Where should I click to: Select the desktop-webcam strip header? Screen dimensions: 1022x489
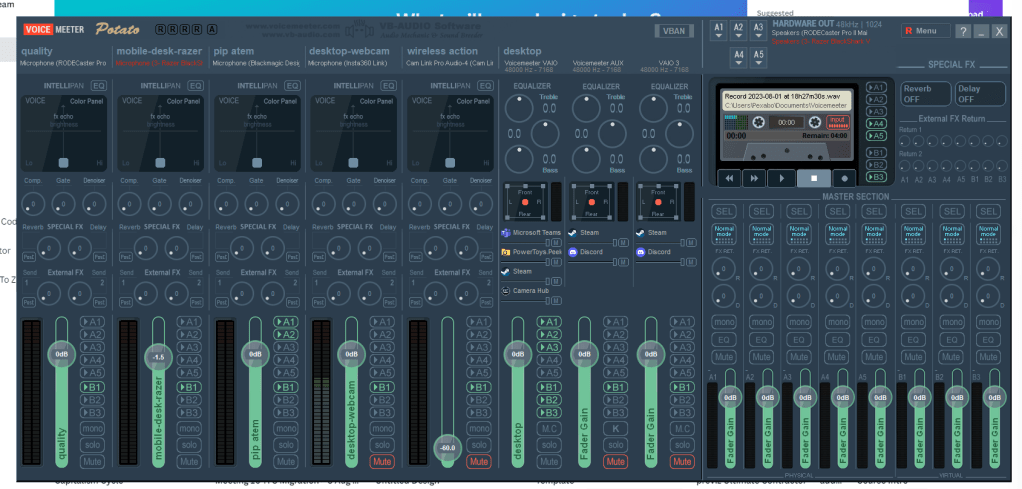[349, 51]
